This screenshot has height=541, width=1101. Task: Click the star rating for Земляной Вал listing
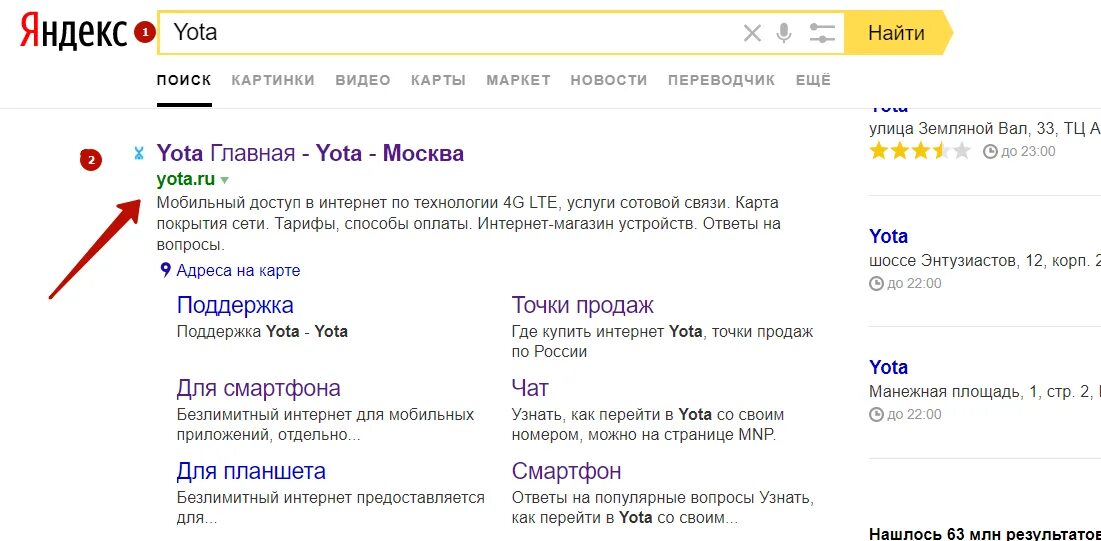(x=920, y=151)
